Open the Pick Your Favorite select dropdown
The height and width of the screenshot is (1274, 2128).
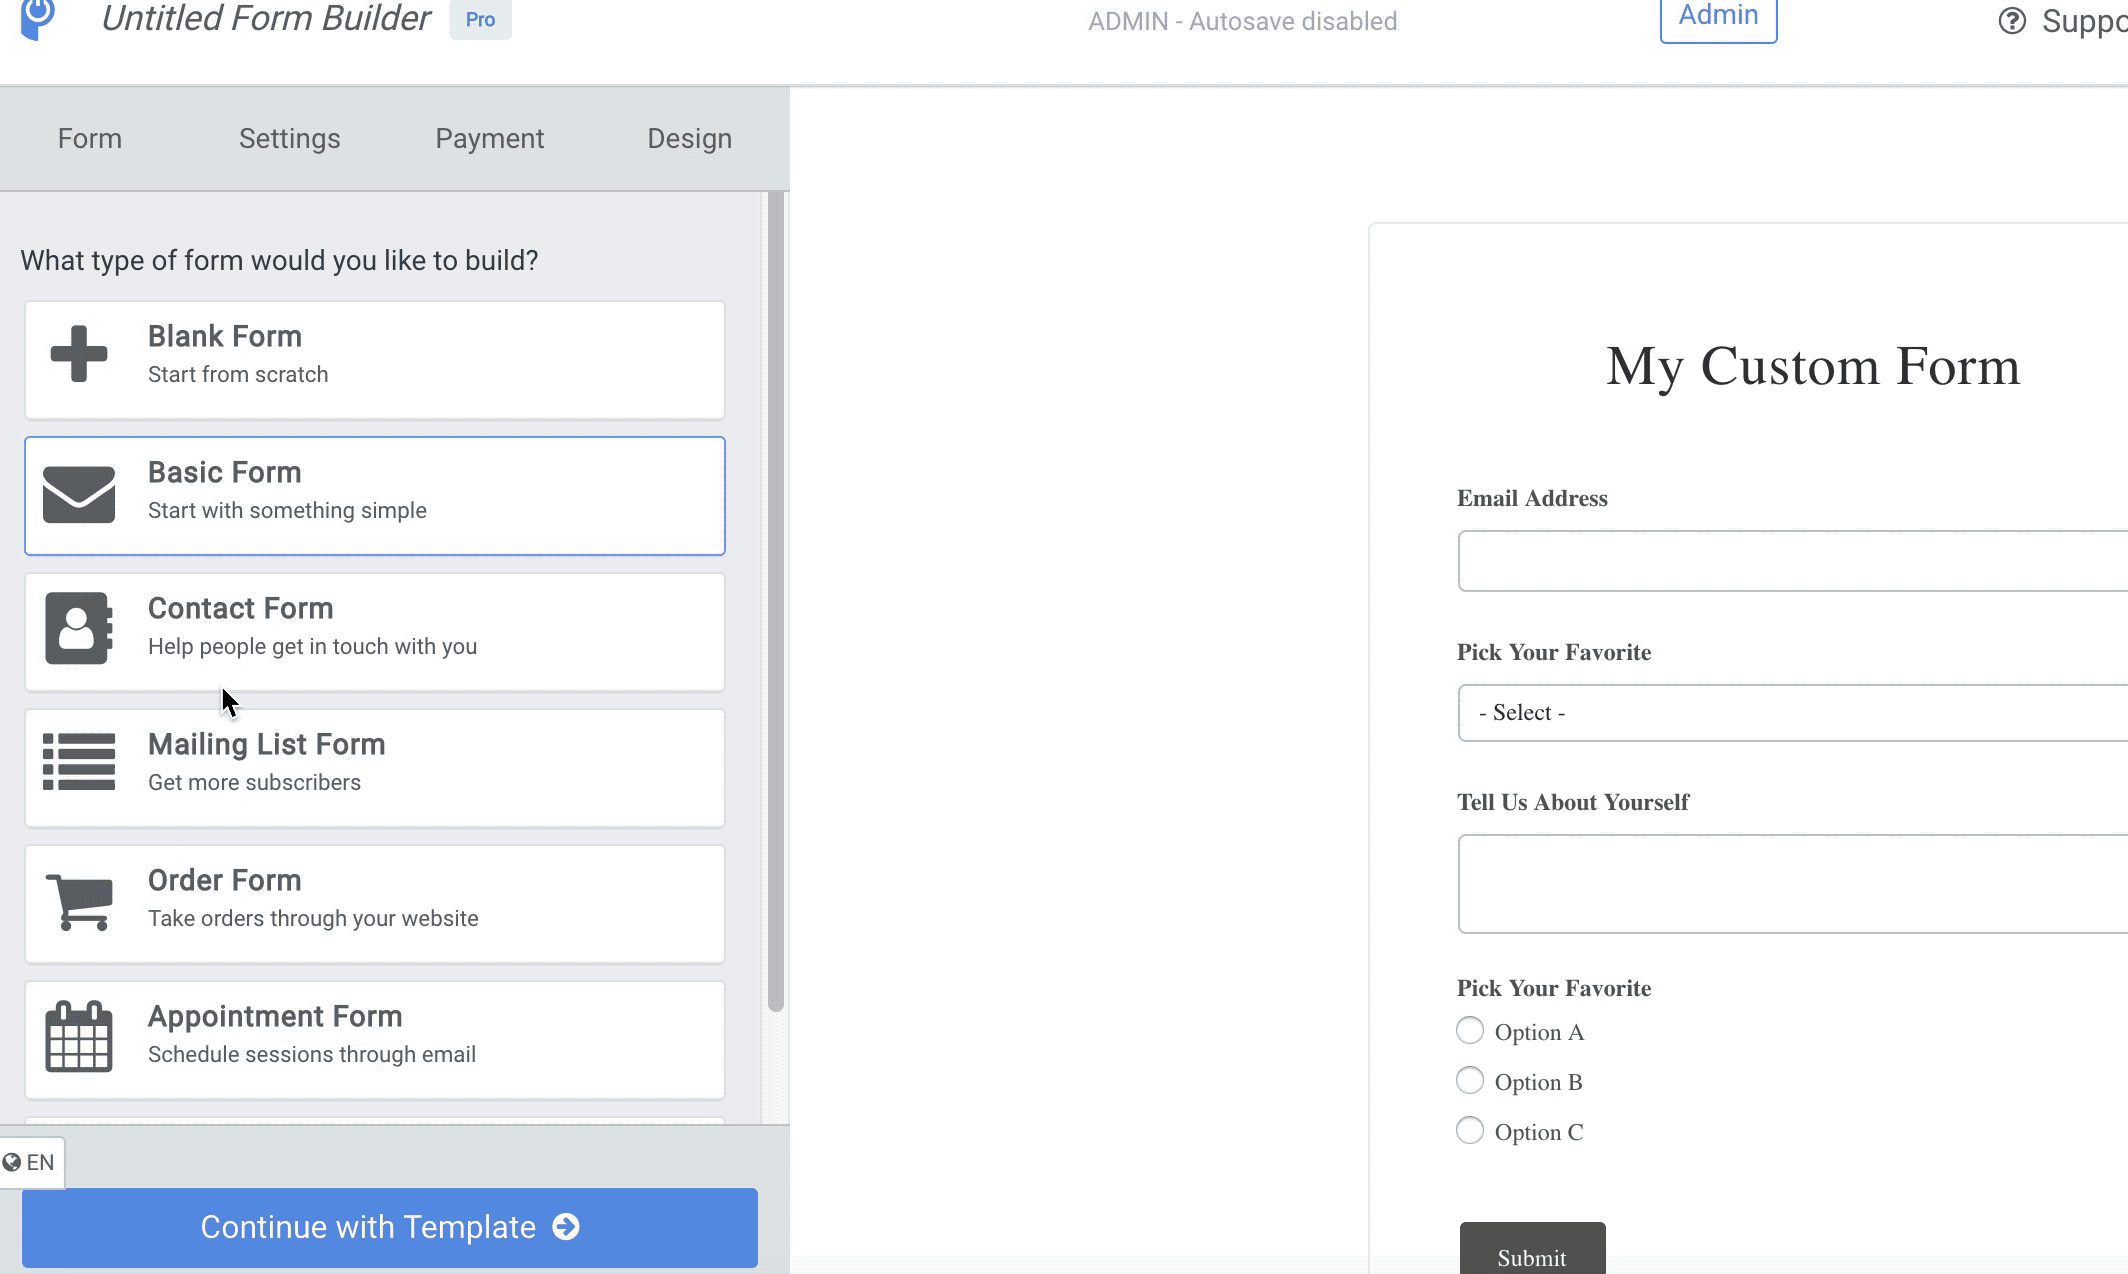click(x=1792, y=713)
